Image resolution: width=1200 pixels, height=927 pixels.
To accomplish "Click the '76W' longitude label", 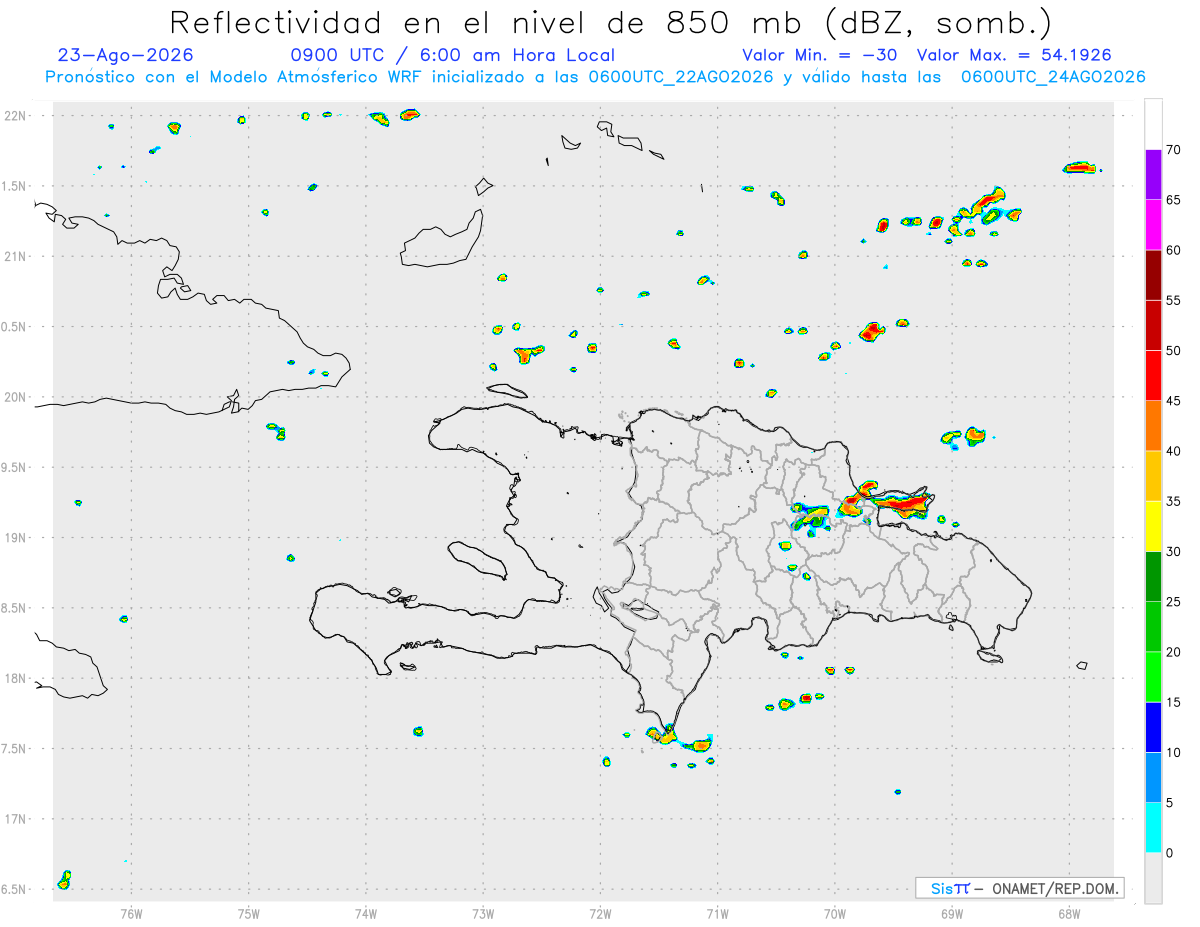I will pyautogui.click(x=131, y=914).
